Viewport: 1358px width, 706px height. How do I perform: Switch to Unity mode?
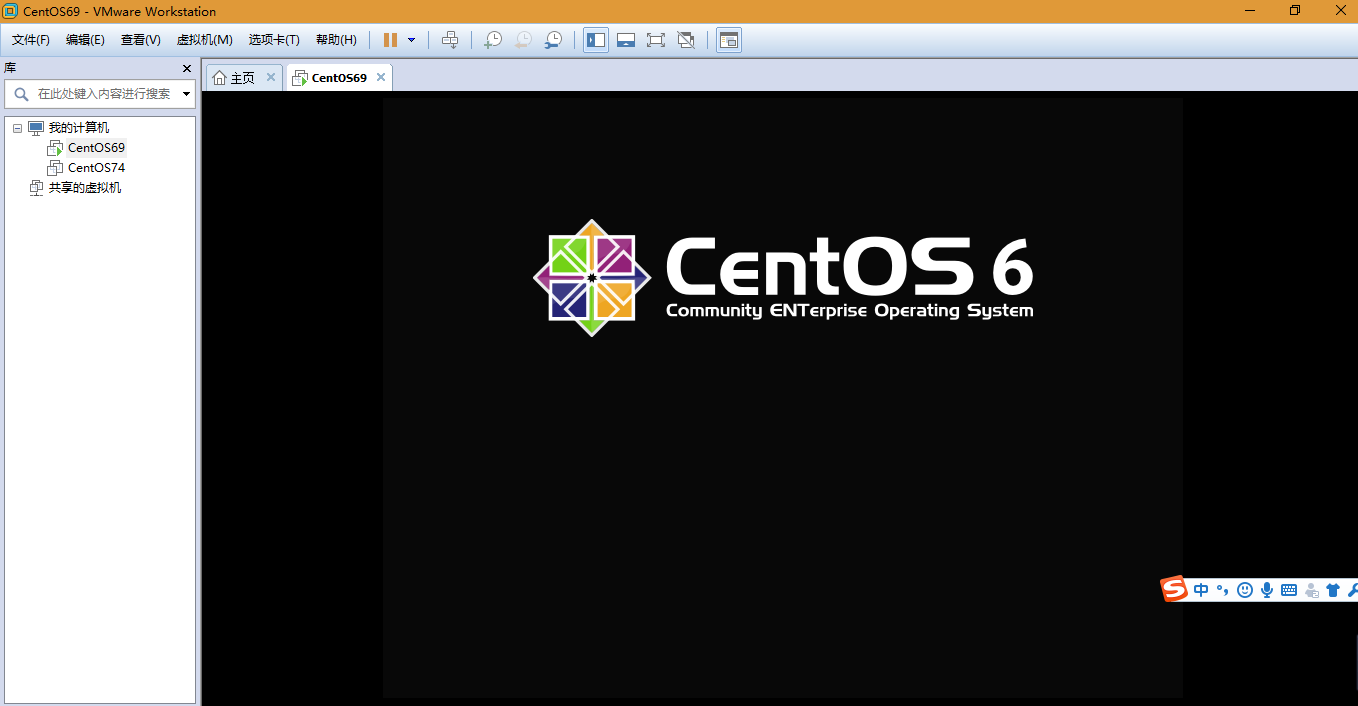(686, 40)
